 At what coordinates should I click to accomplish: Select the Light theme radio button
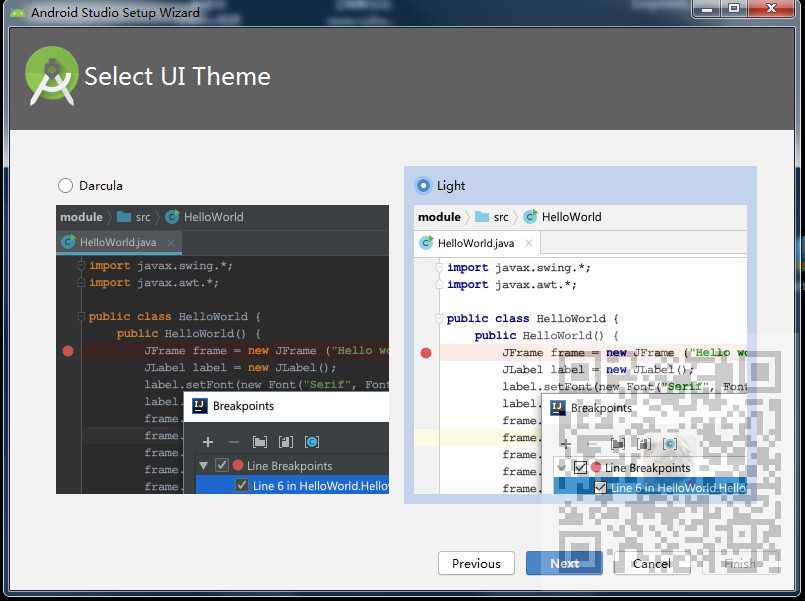pos(423,185)
